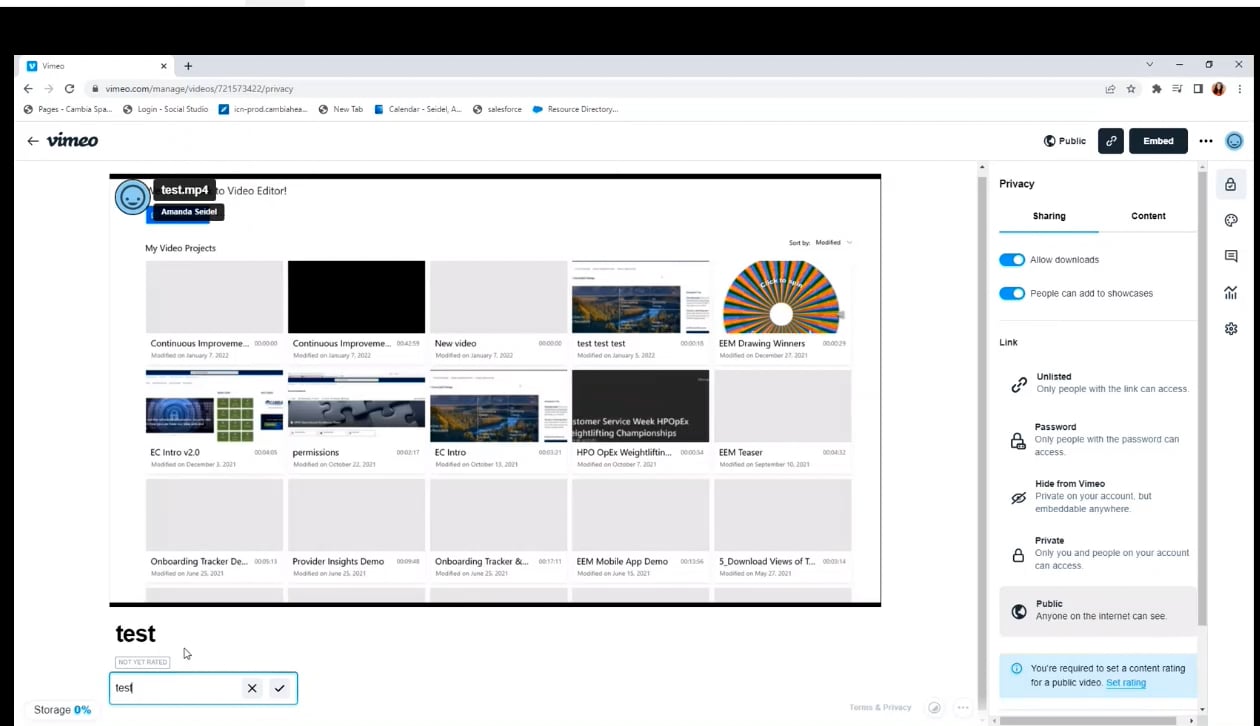This screenshot has width=1260, height=726.
Task: Select the Hide from Vimeo option
Action: [x=1098, y=496]
